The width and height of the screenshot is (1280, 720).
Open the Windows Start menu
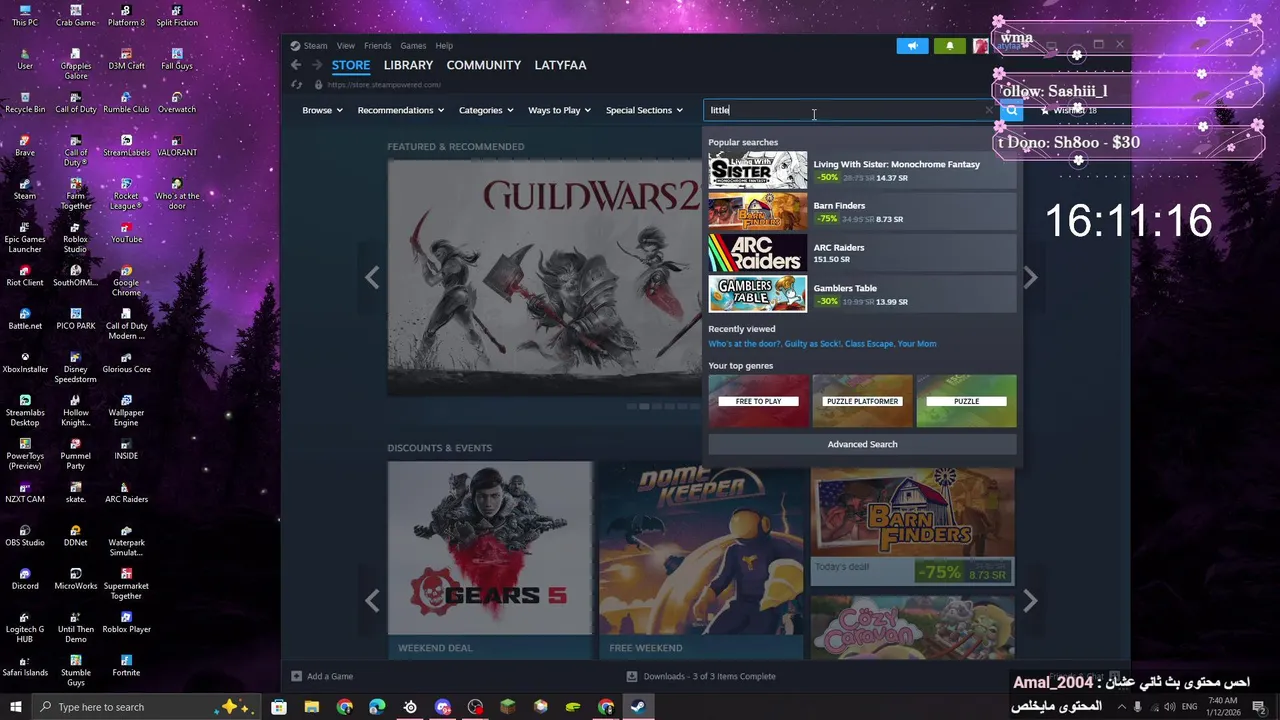pos(16,707)
